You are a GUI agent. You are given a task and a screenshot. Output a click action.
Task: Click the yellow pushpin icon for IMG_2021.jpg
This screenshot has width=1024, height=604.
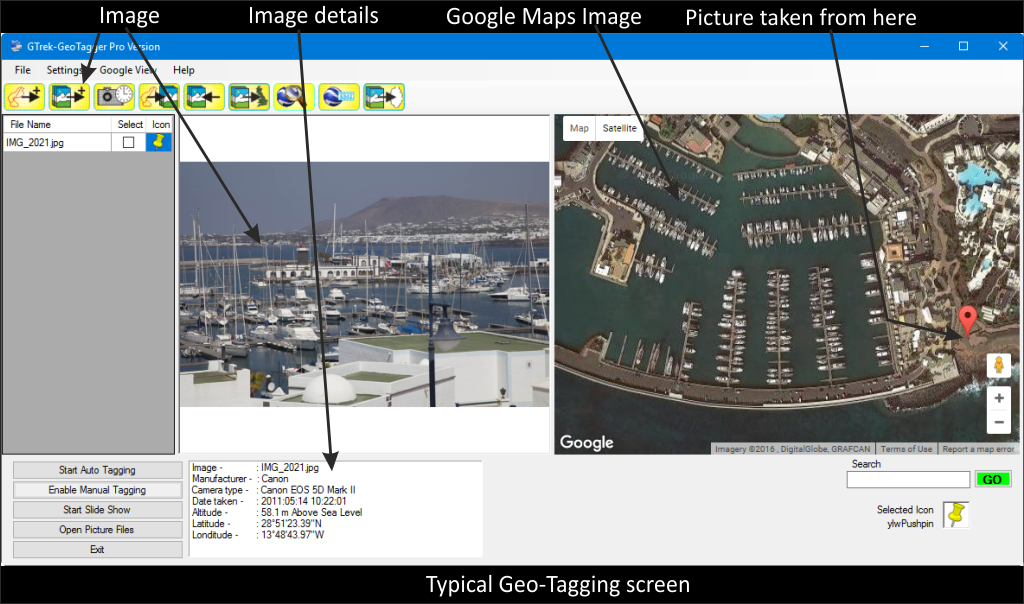click(160, 143)
